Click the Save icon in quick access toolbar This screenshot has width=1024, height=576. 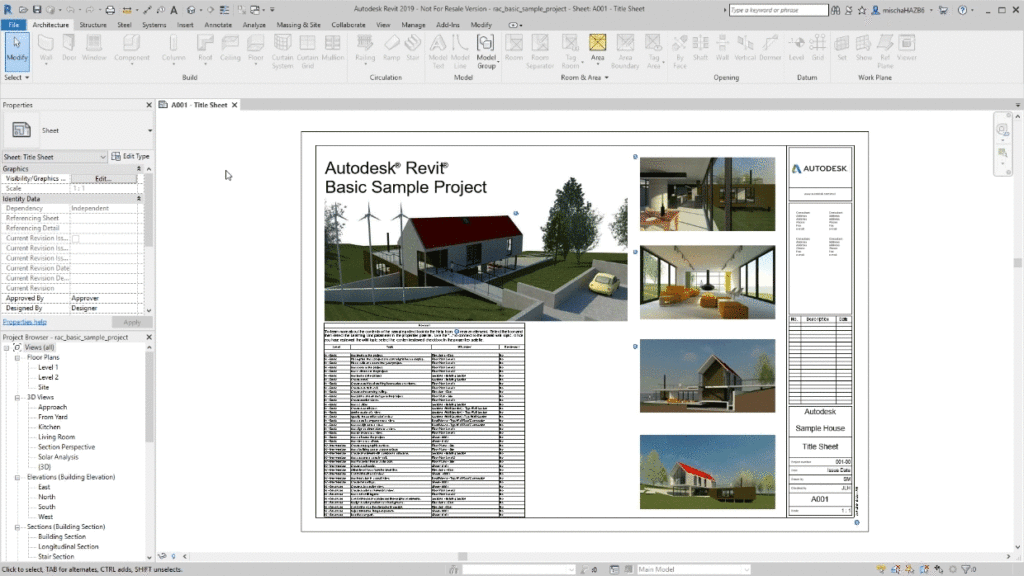pos(37,9)
